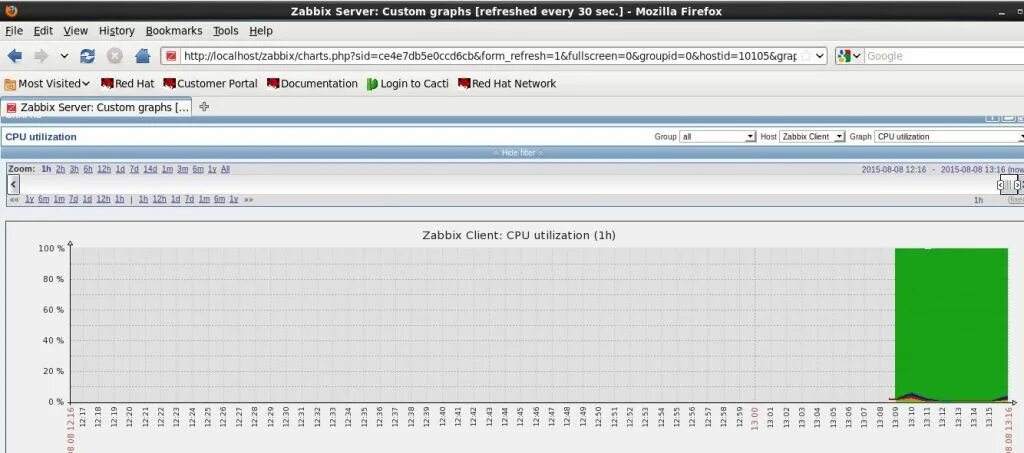Open the View menu

(76, 31)
